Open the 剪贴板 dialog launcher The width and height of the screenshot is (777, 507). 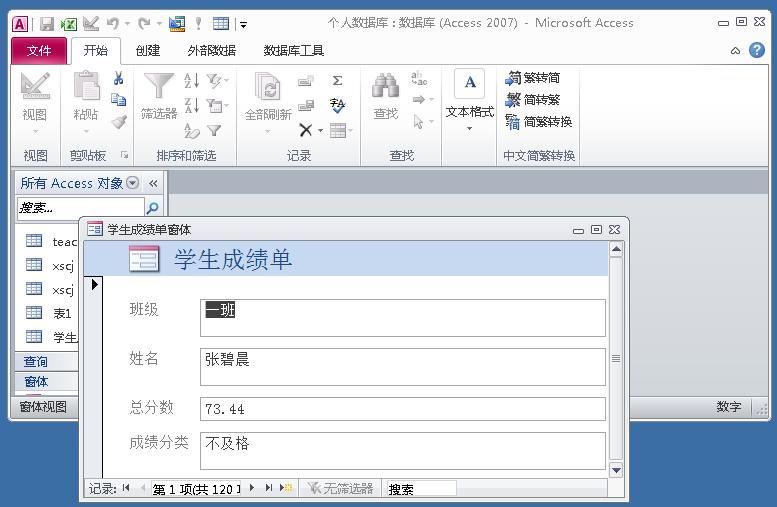click(124, 155)
